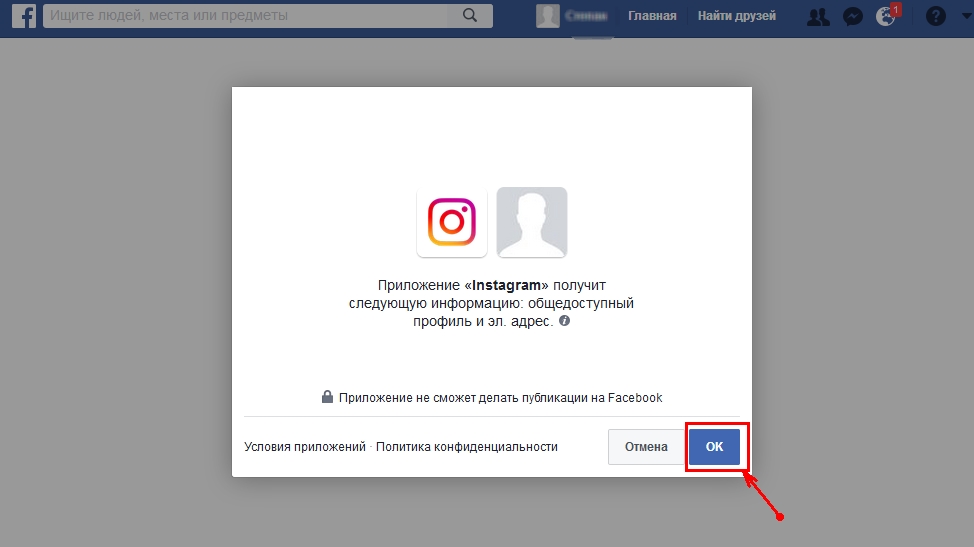Expand the account dropdown arrow
The height and width of the screenshot is (547, 974).
967,16
